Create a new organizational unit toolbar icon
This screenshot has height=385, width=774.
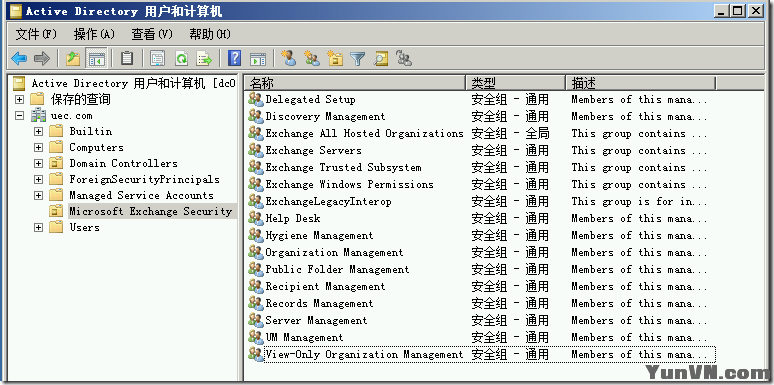[x=335, y=59]
